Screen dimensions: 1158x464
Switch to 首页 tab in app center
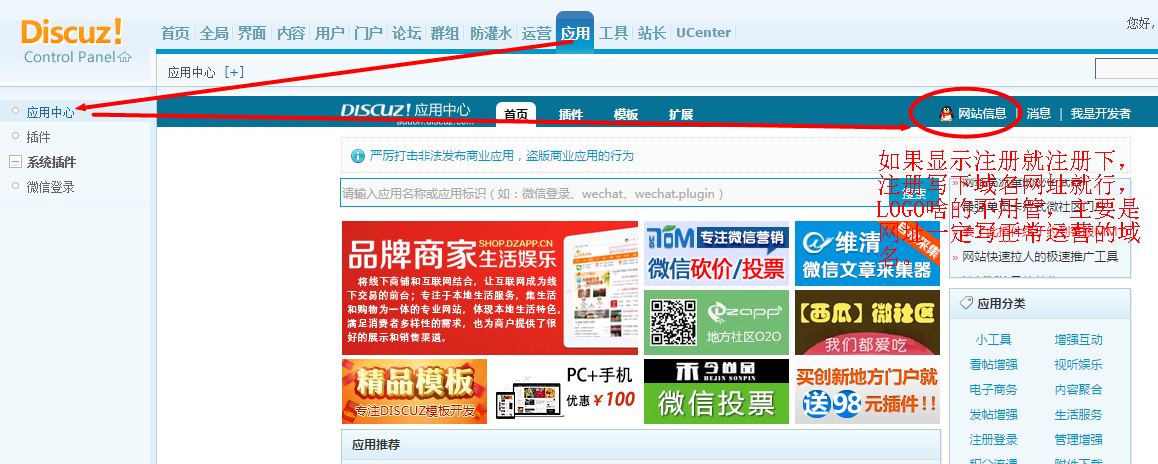(x=515, y=115)
